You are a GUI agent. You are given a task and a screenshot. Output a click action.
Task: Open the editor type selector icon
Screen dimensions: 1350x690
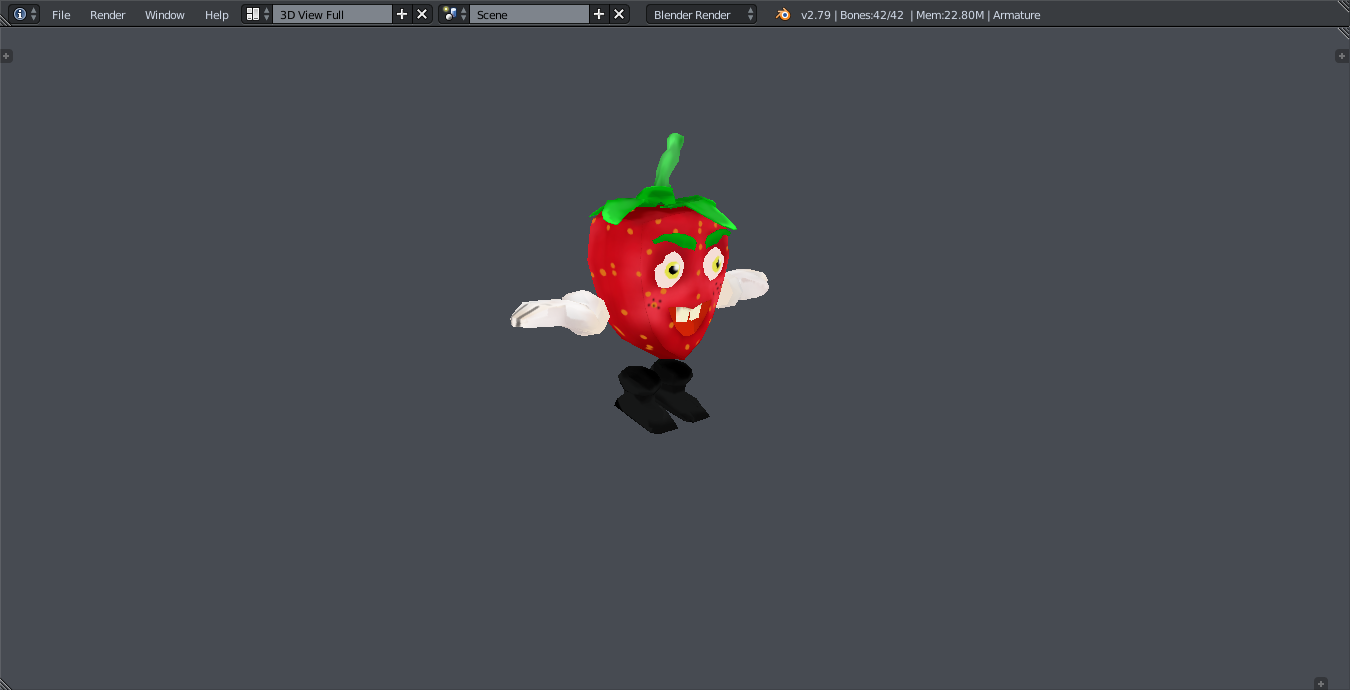(x=18, y=14)
